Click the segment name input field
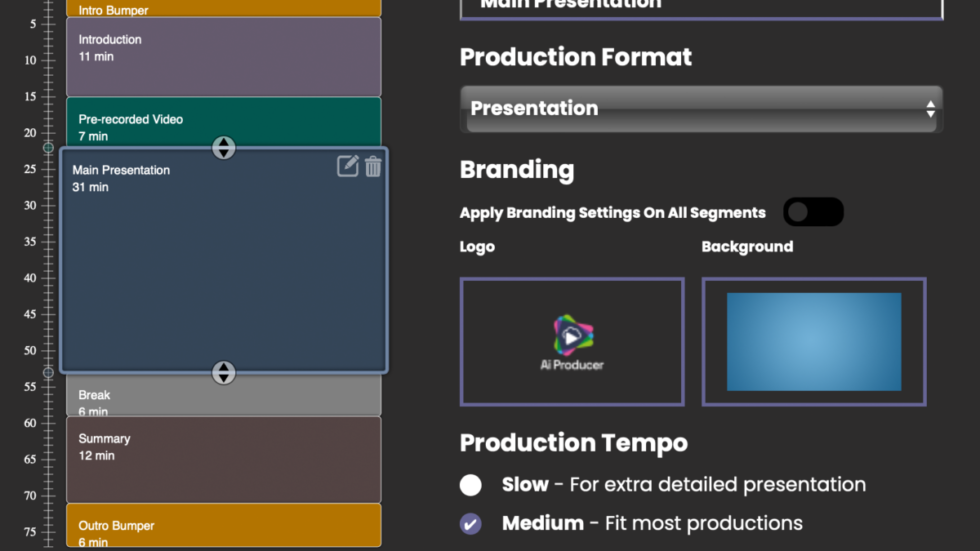The width and height of the screenshot is (980, 551). (x=700, y=7)
